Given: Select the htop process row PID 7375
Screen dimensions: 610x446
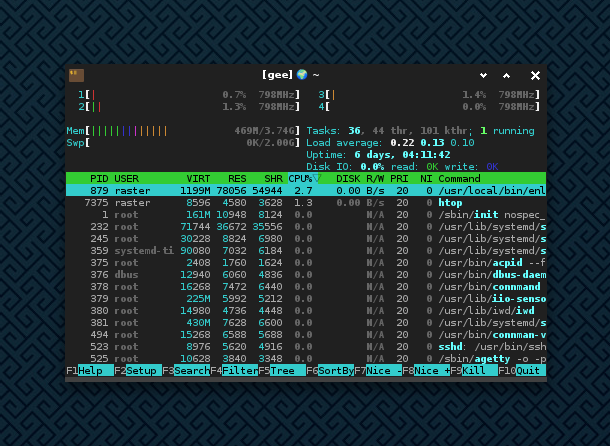Looking at the screenshot, I should [306, 203].
